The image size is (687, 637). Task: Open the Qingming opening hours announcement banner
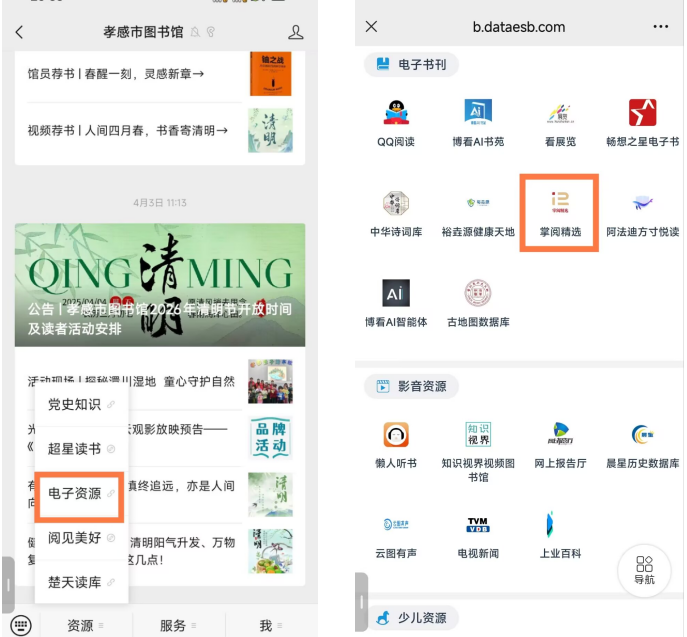(160, 285)
